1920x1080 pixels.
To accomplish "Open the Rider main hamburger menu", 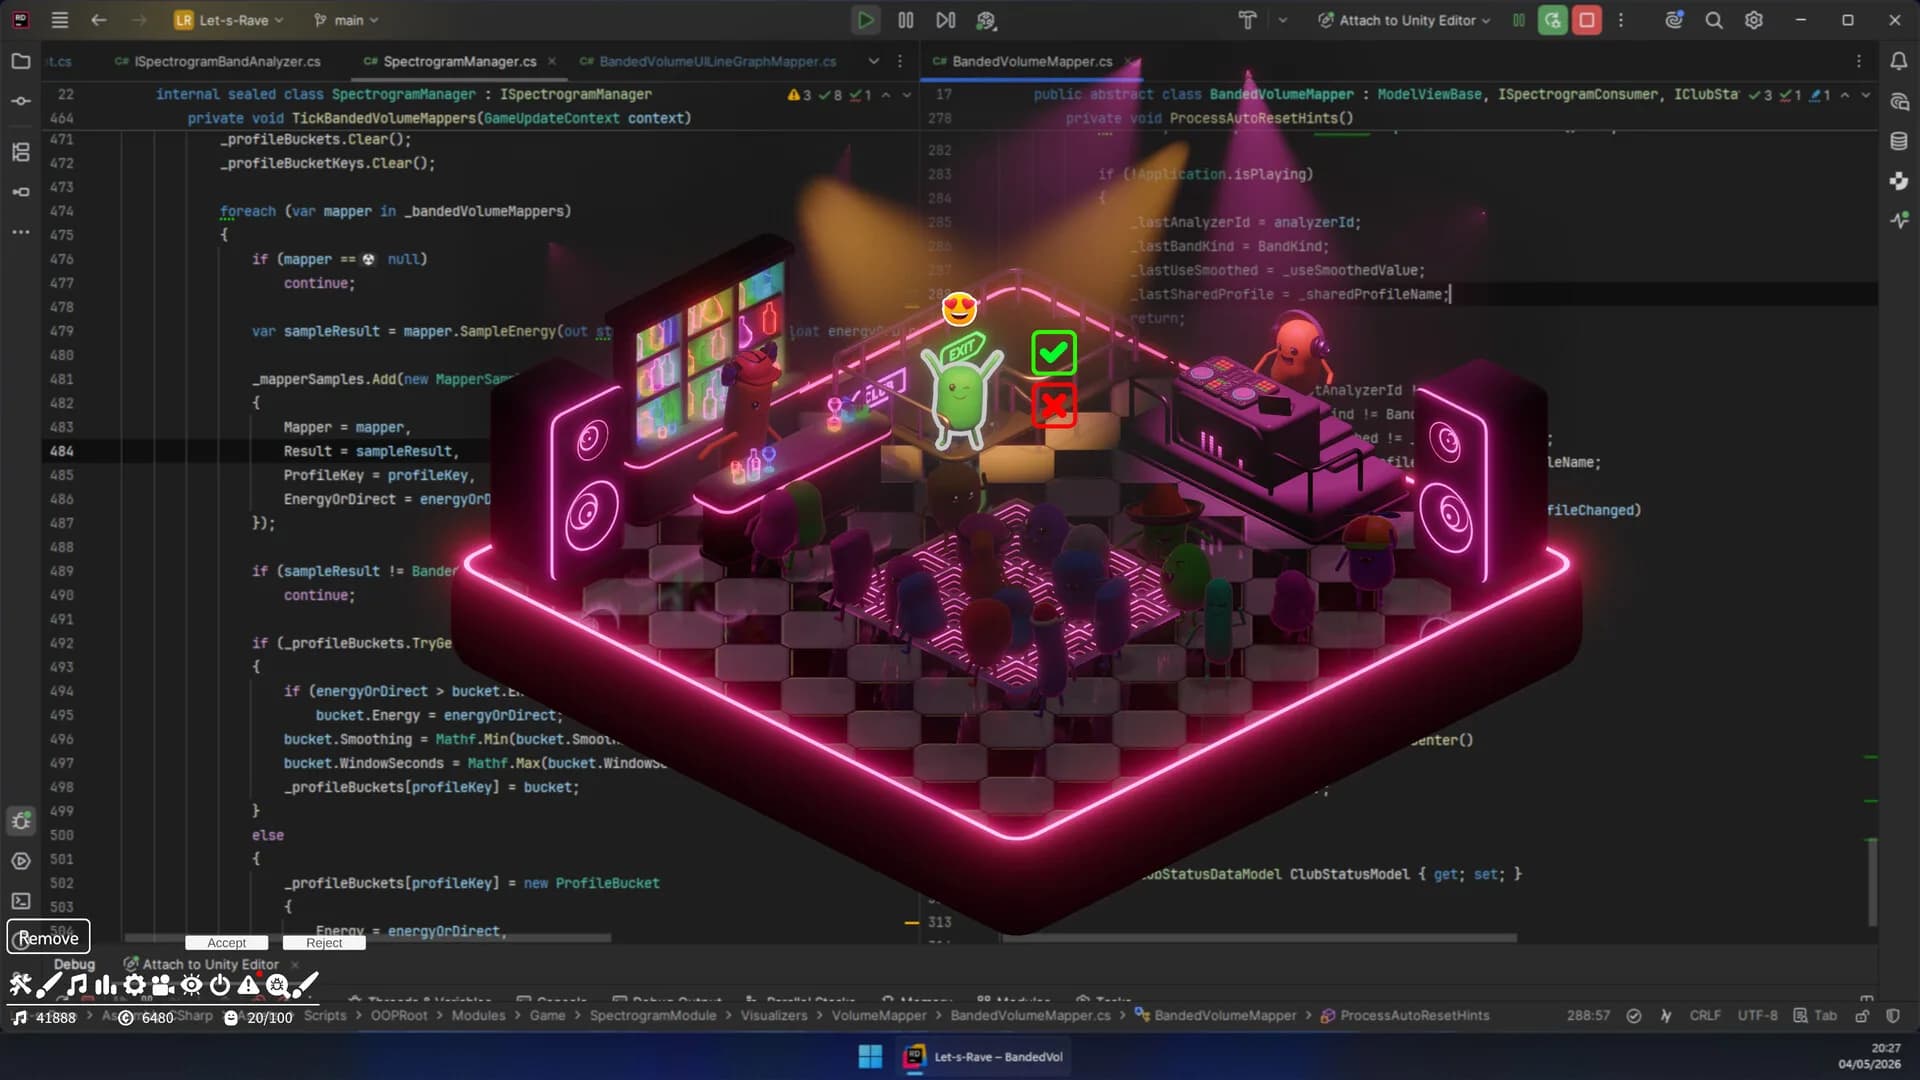I will pyautogui.click(x=60, y=20).
